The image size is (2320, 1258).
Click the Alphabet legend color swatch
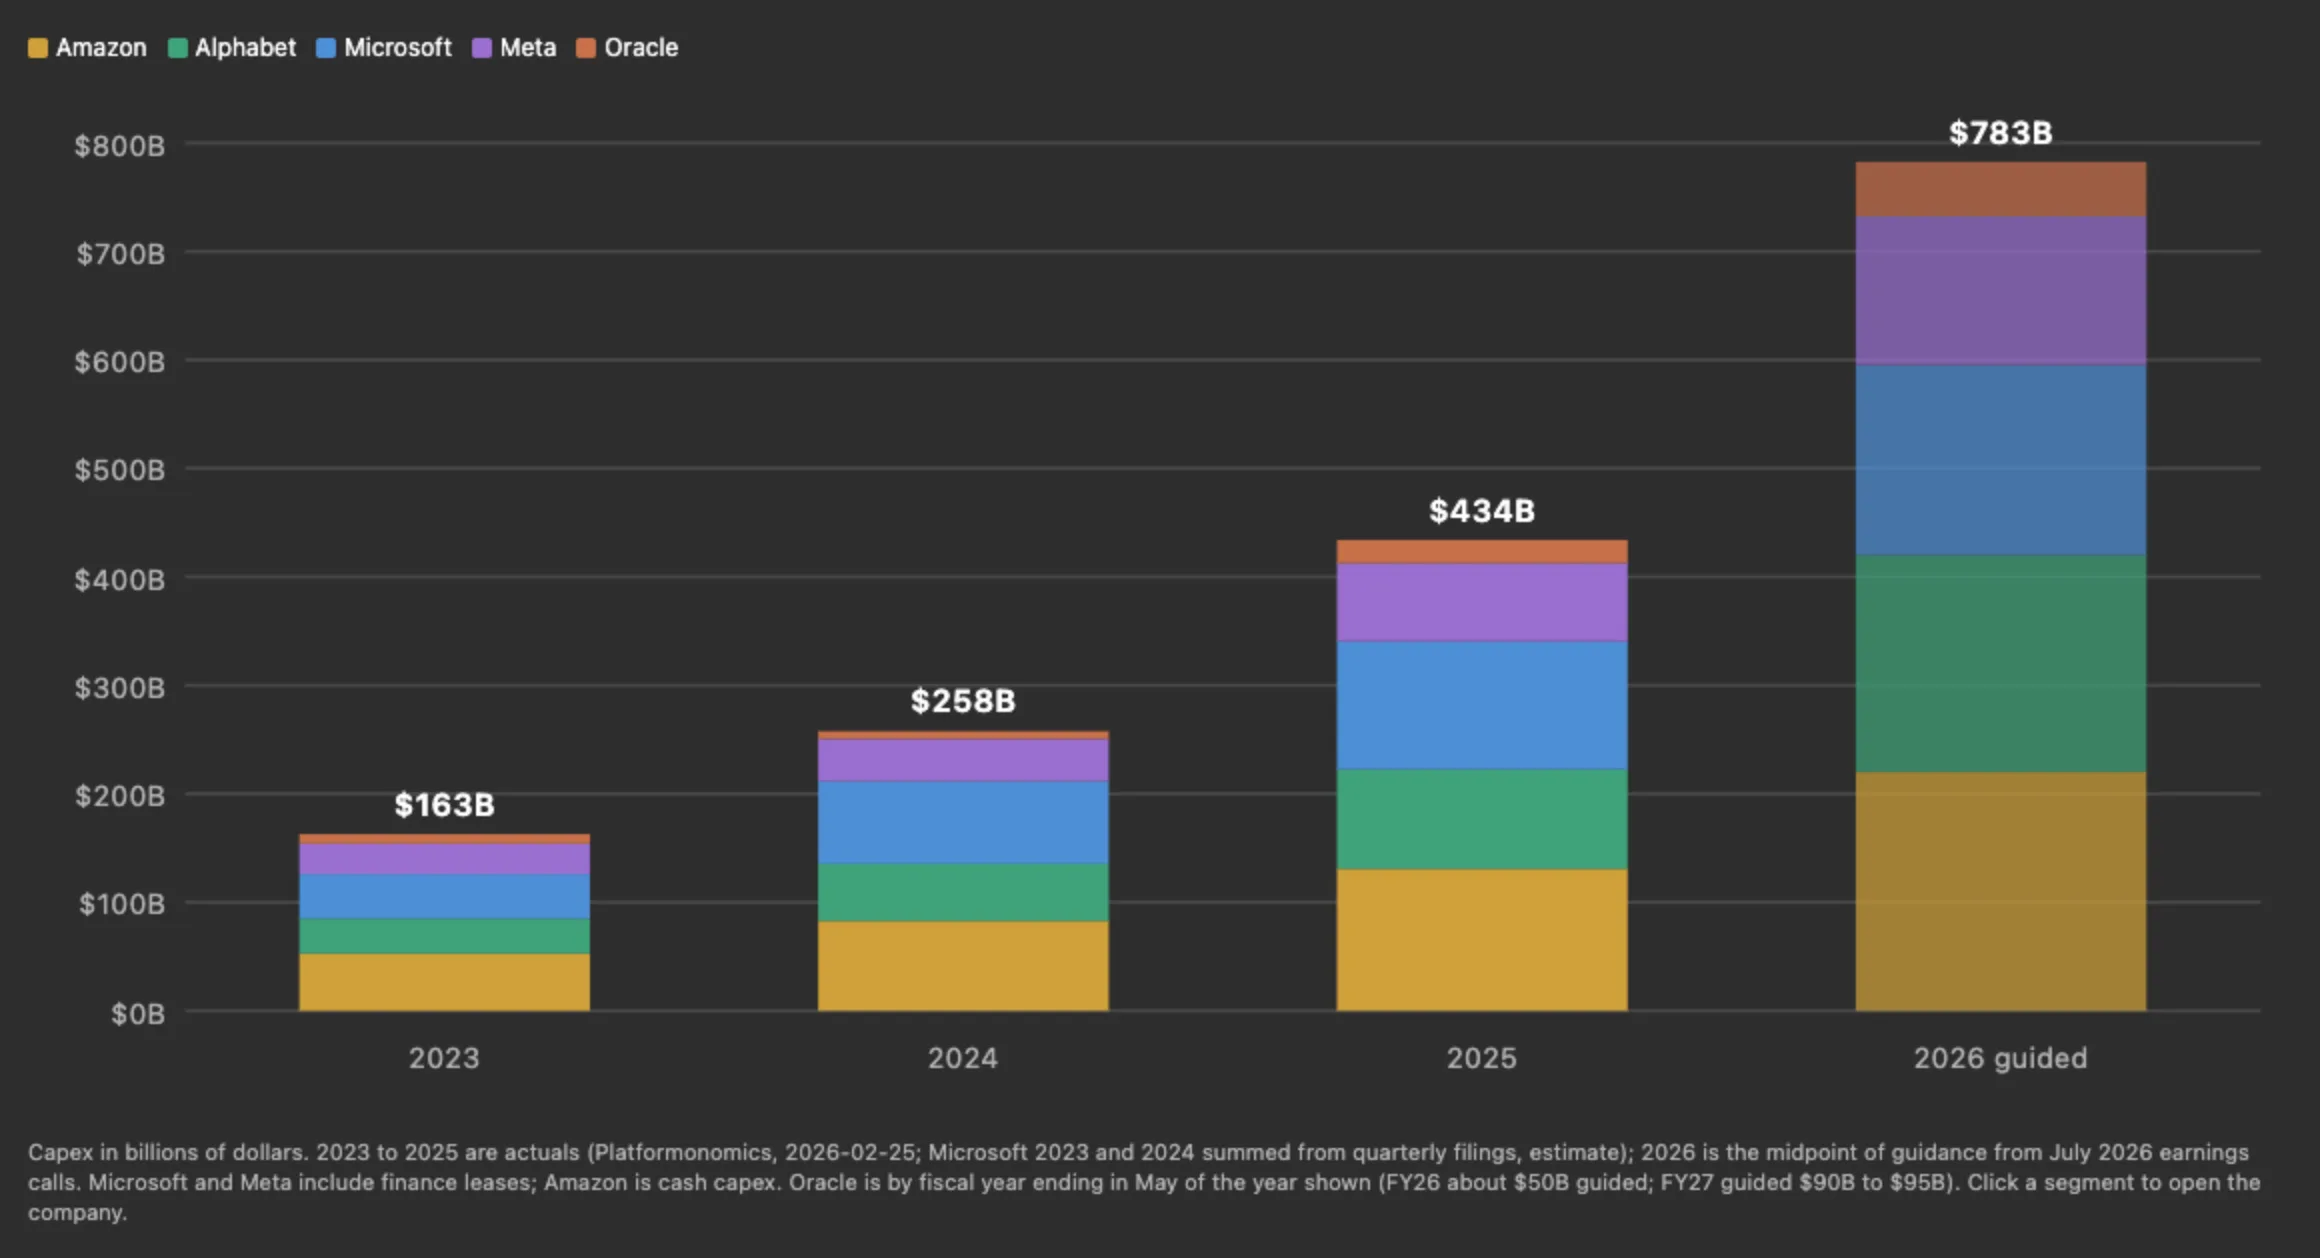pyautogui.click(x=178, y=48)
